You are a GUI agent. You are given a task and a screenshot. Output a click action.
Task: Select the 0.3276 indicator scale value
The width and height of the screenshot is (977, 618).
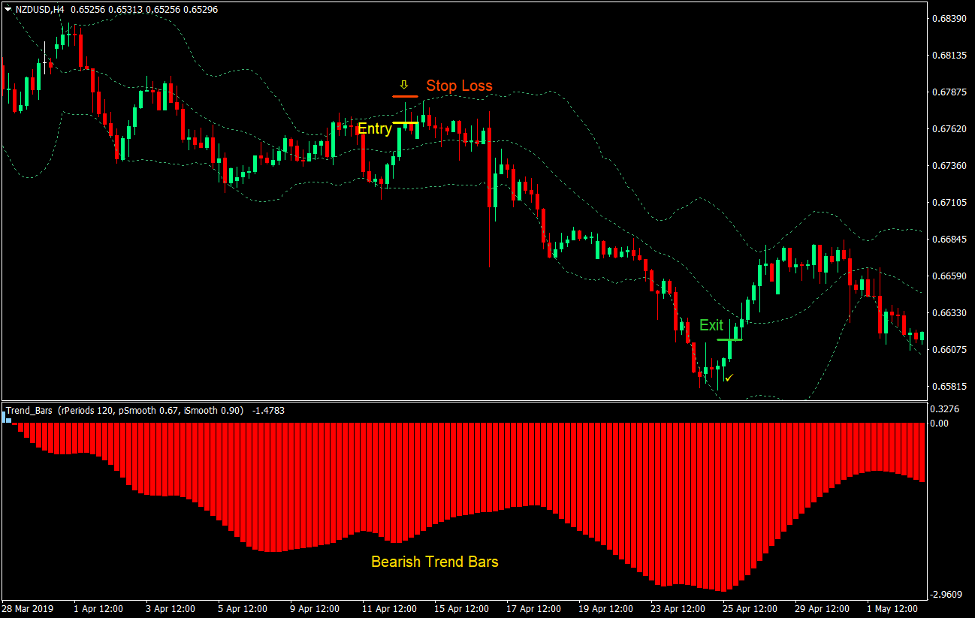coord(944,409)
